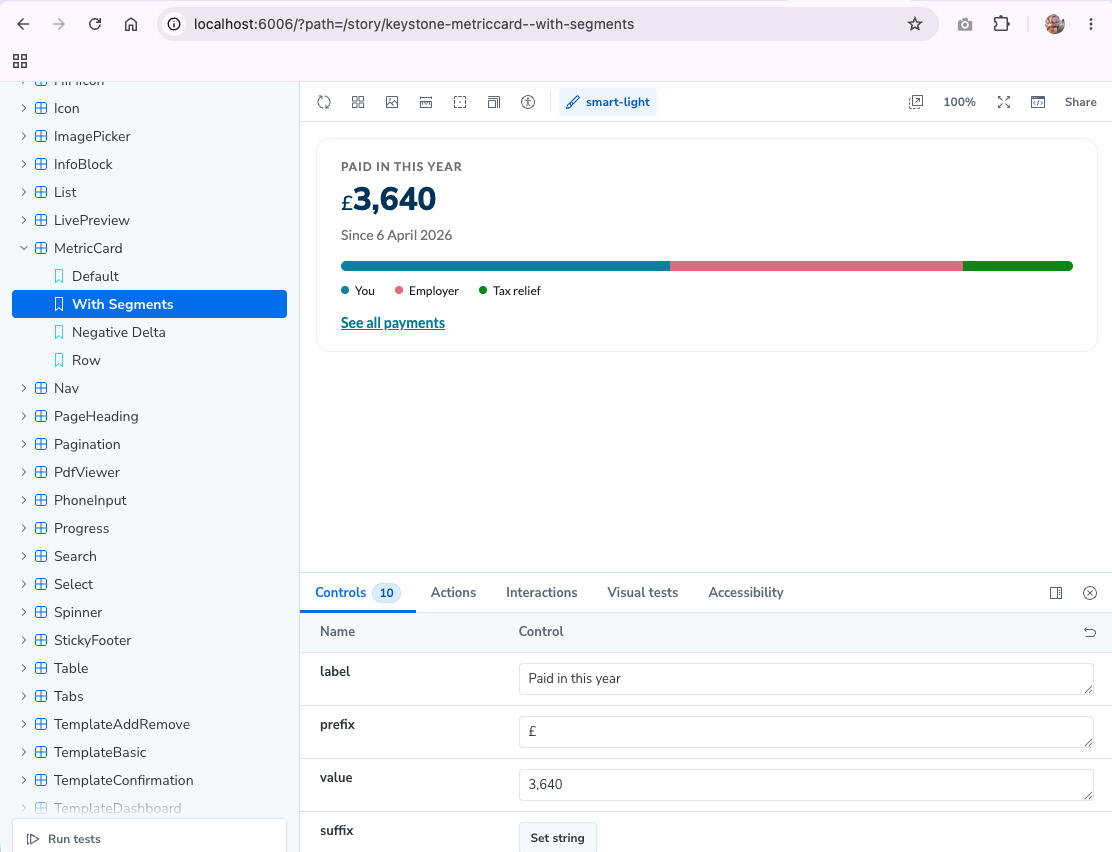Screen dimensions: 1112x852
Task: Close the addons panel
Action: tap(1090, 593)
